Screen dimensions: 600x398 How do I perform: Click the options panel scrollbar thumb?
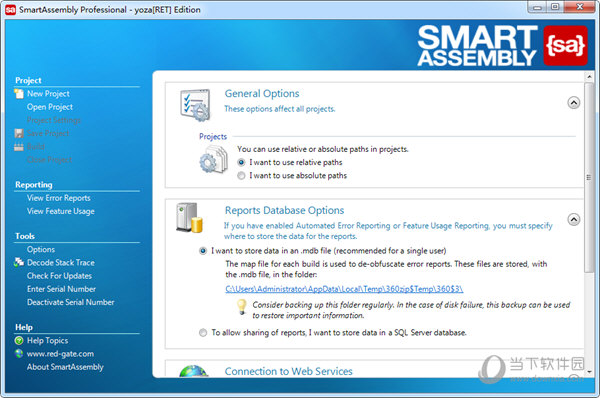[x=589, y=177]
